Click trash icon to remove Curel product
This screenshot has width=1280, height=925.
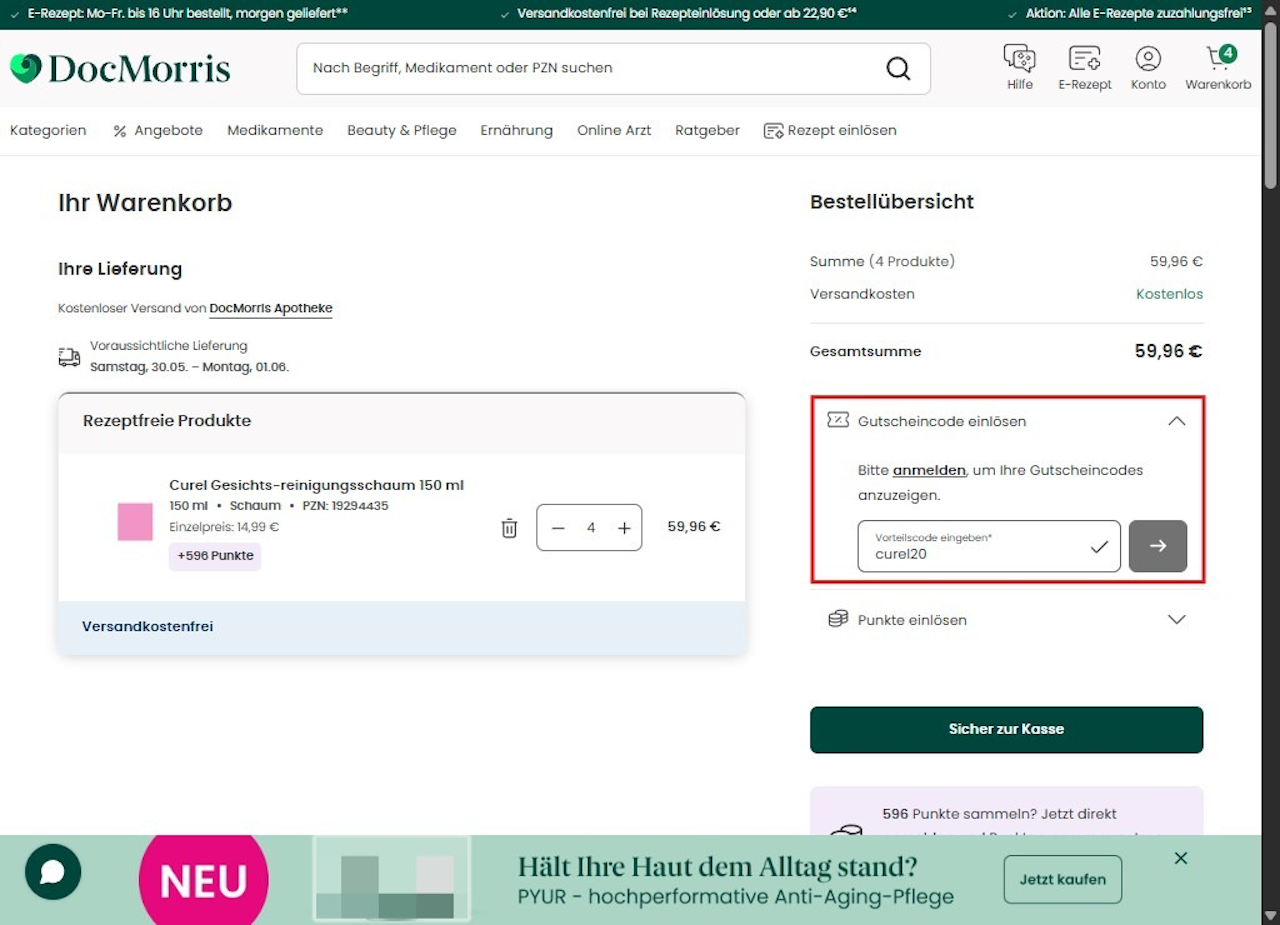point(509,528)
